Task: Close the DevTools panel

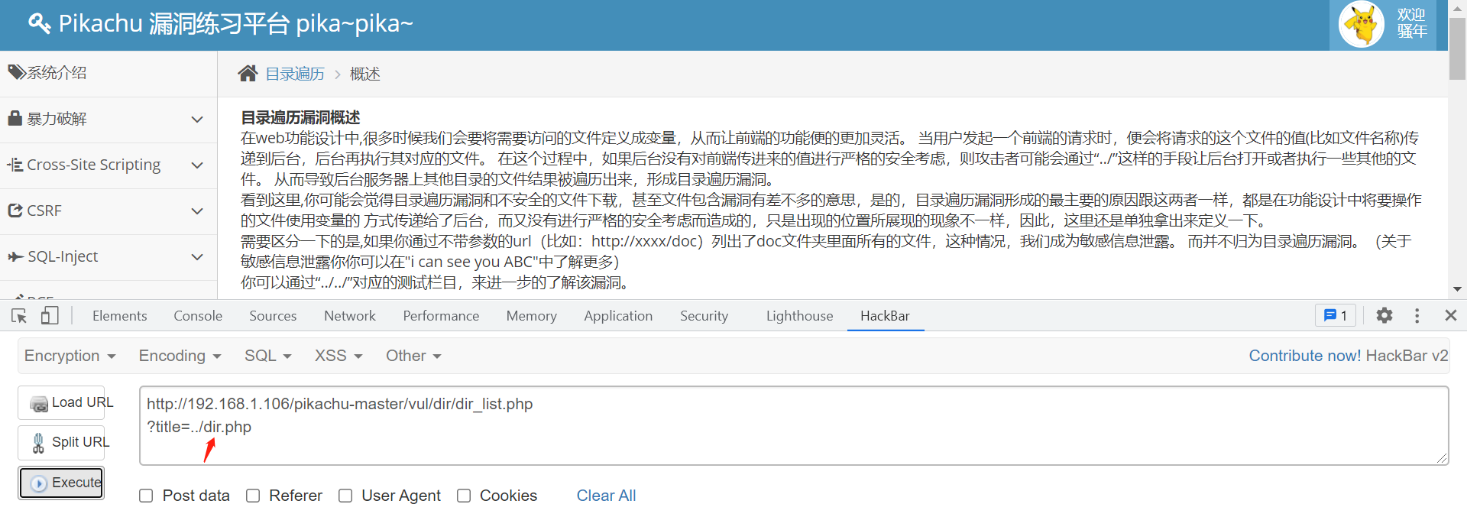Action: click(1451, 316)
